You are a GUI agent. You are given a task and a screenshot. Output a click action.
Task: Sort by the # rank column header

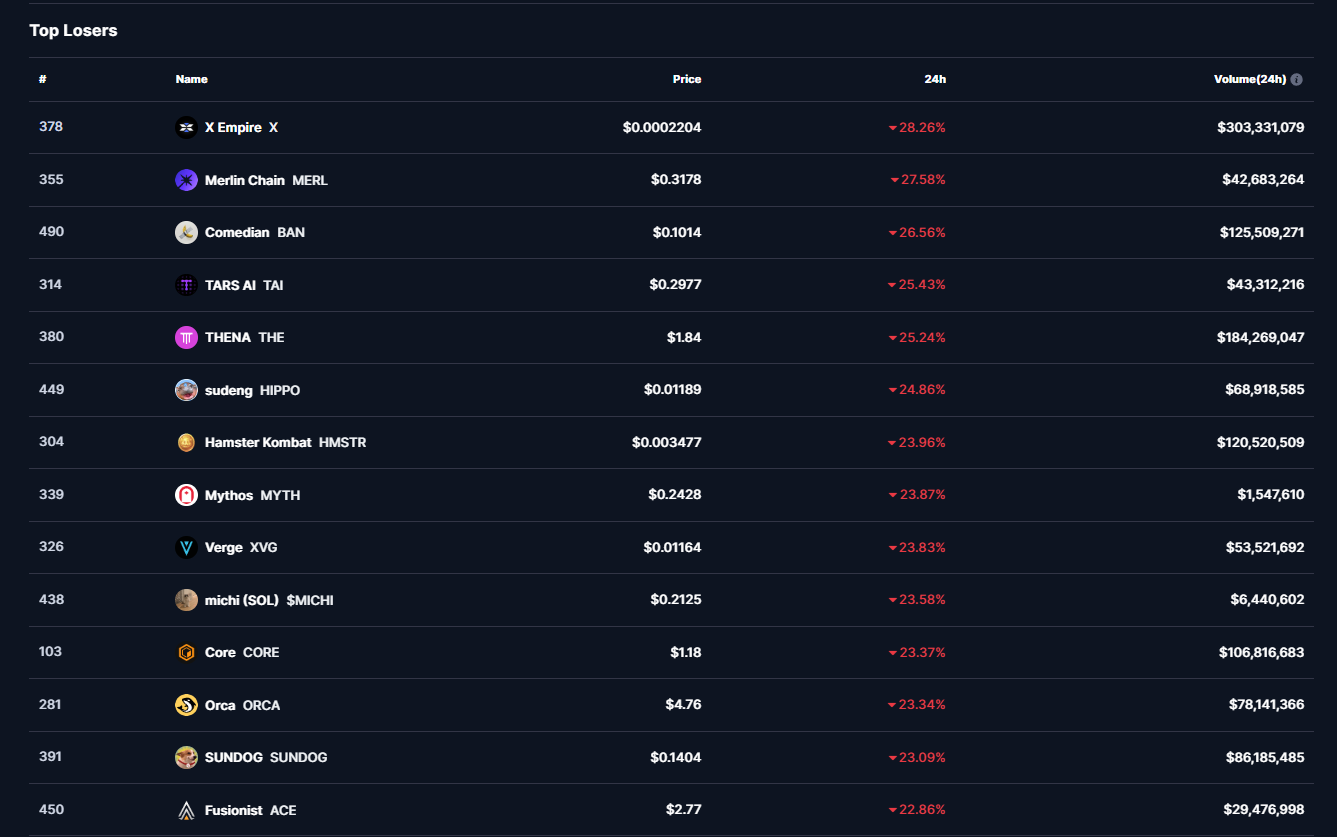pyautogui.click(x=43, y=79)
